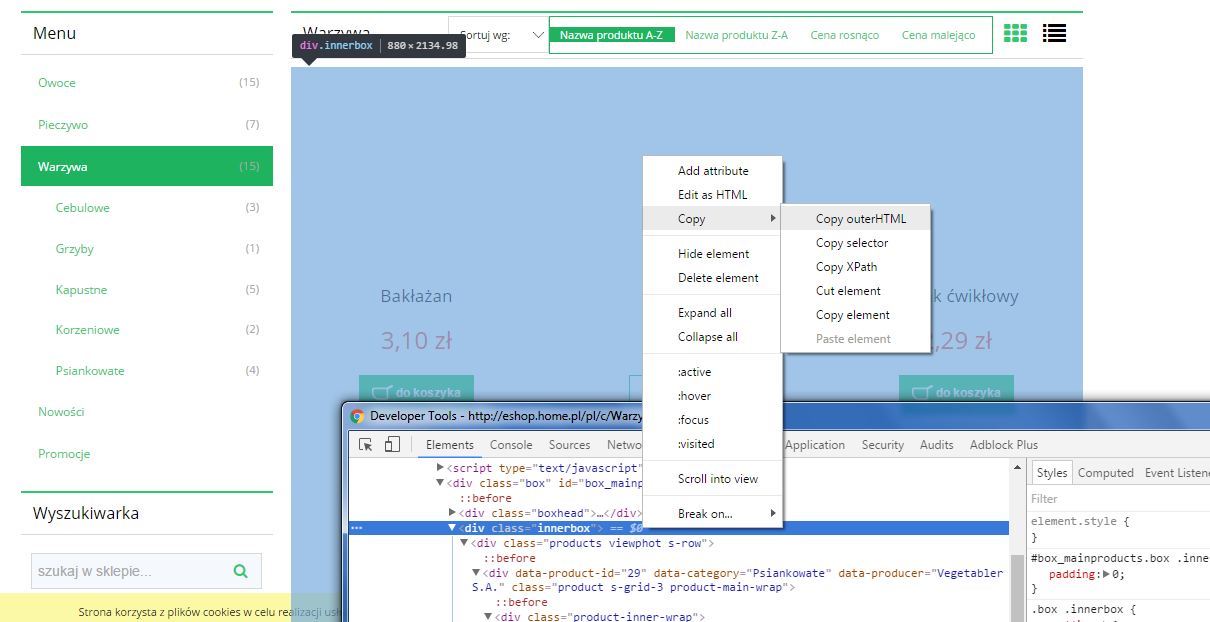Open the Sortuj wg dropdown
This screenshot has width=1210, height=622.
click(x=498, y=35)
